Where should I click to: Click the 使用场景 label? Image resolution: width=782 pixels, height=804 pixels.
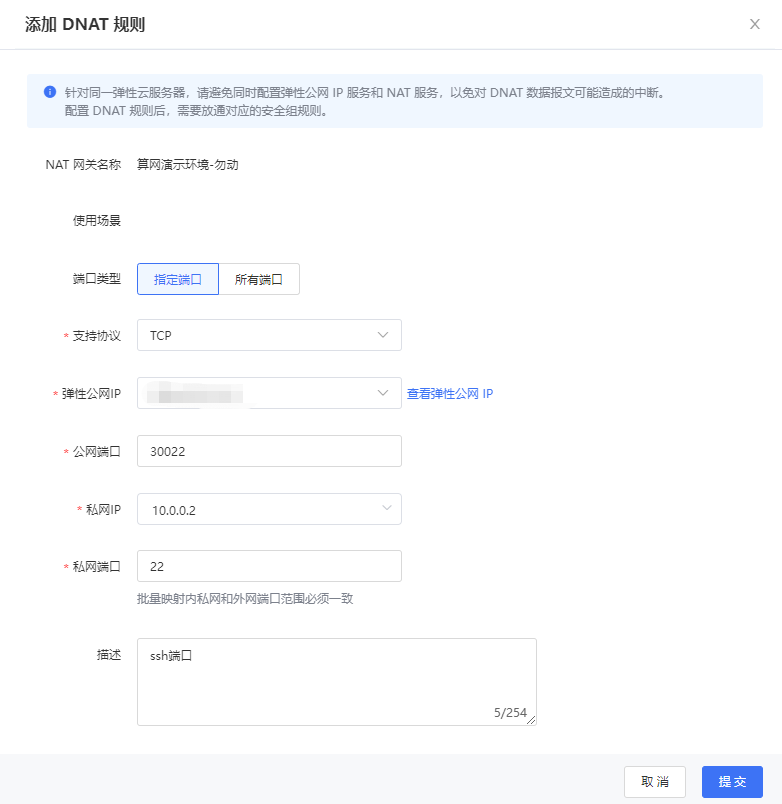[x=96, y=220]
